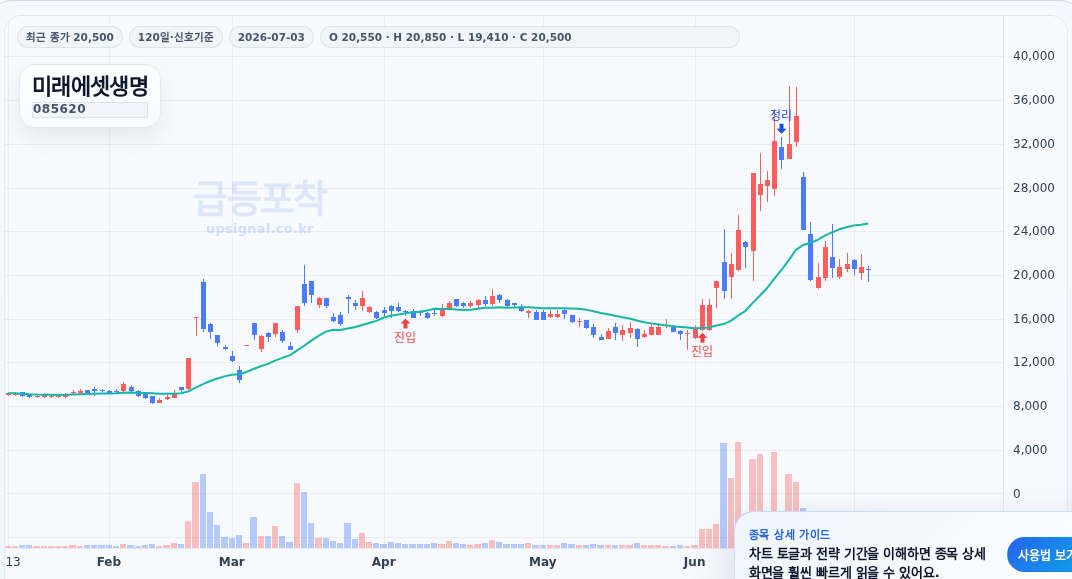Click the blue 정리 exit arrow marker
The height and width of the screenshot is (579, 1072).
pyautogui.click(x=781, y=129)
